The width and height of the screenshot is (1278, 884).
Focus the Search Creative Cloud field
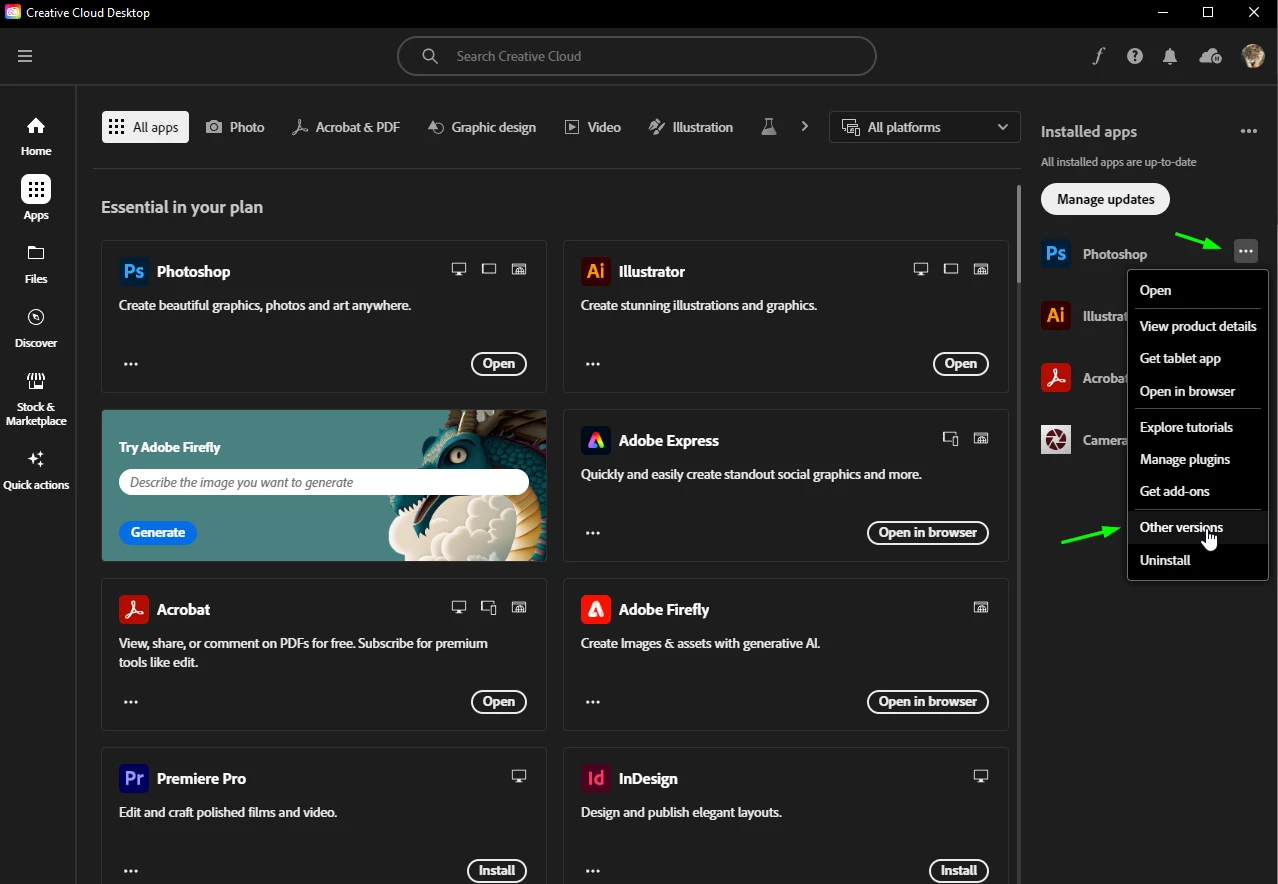[x=636, y=56]
